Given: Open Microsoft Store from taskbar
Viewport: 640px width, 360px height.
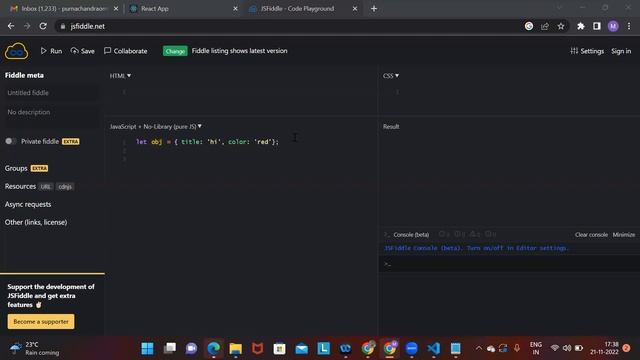Looking at the screenshot, I should [x=280, y=348].
